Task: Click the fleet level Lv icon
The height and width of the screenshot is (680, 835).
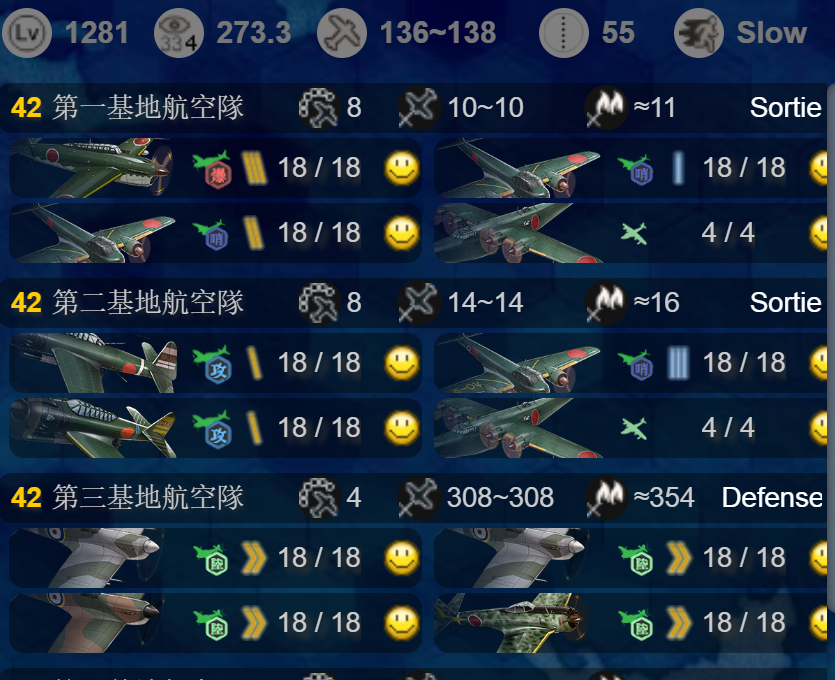Action: click(x=27, y=33)
